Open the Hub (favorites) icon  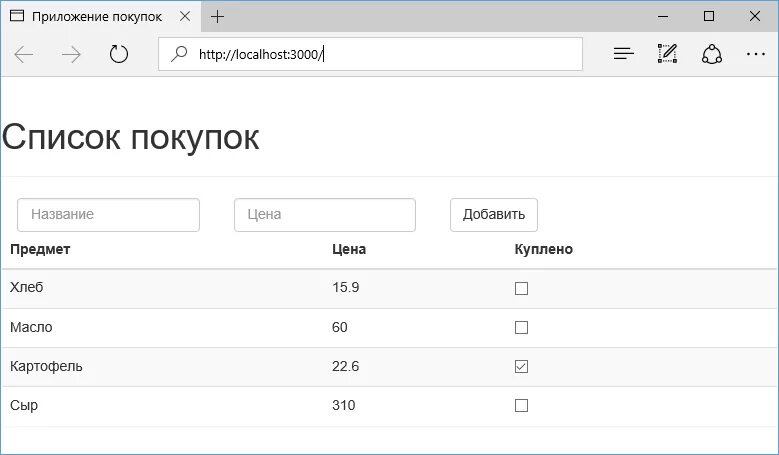[623, 54]
